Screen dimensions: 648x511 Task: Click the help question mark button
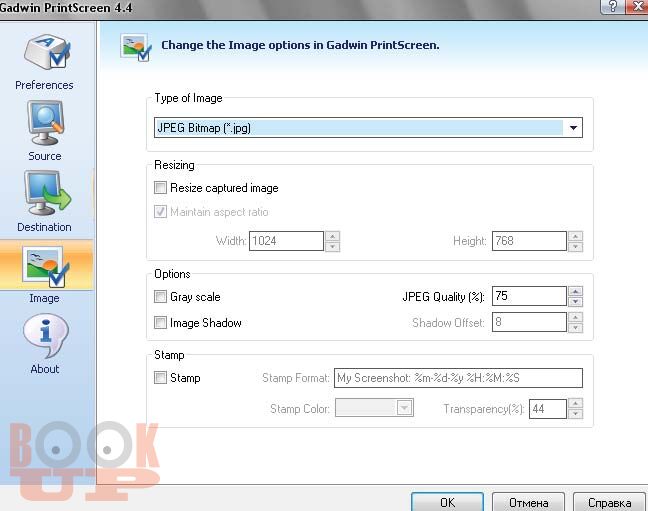[613, 6]
